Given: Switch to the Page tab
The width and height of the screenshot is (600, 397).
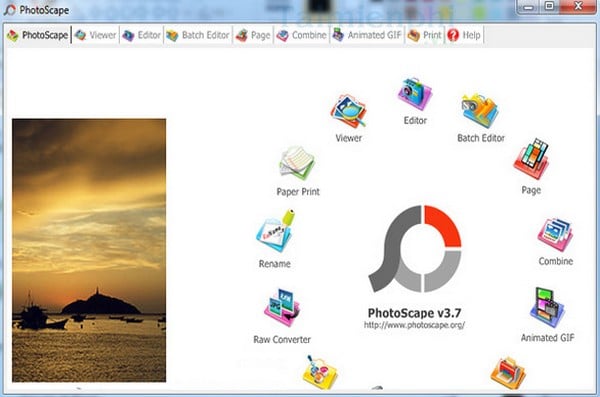Looking at the screenshot, I should [x=253, y=35].
